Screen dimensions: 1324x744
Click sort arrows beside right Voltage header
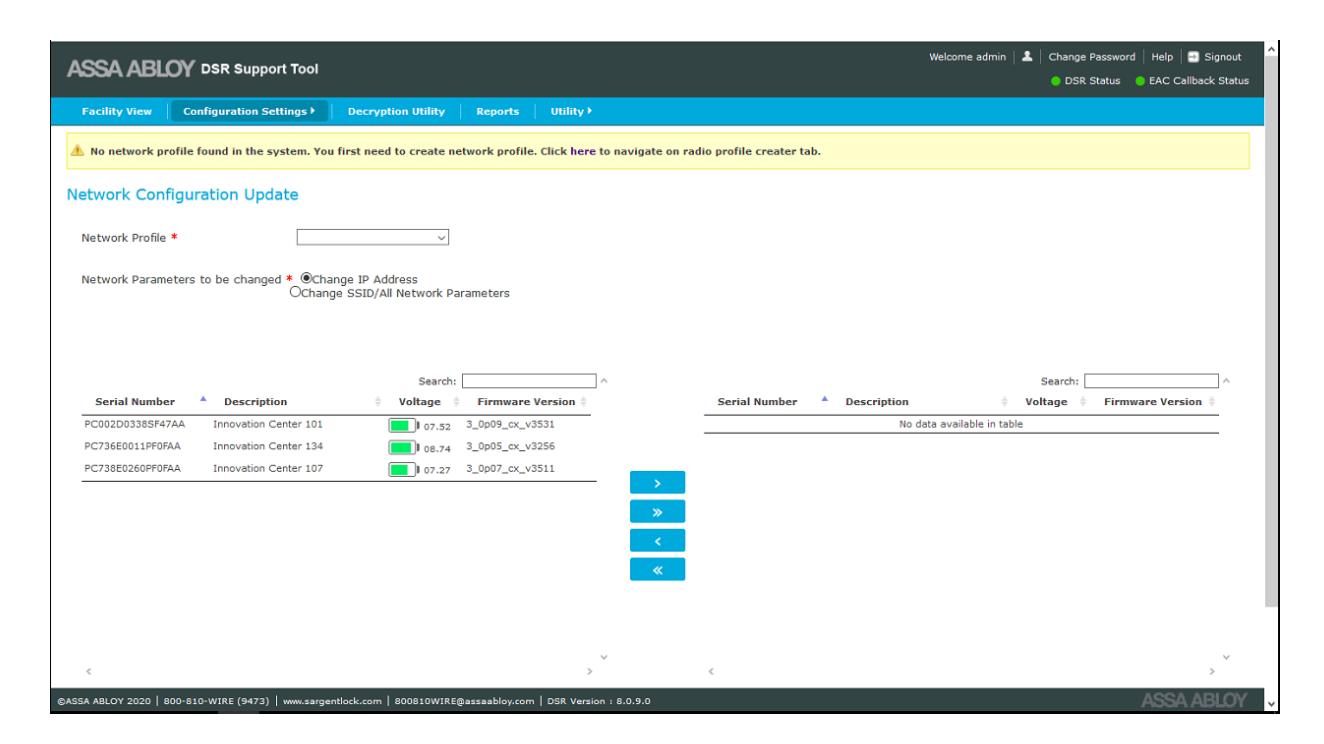[x=1081, y=402]
